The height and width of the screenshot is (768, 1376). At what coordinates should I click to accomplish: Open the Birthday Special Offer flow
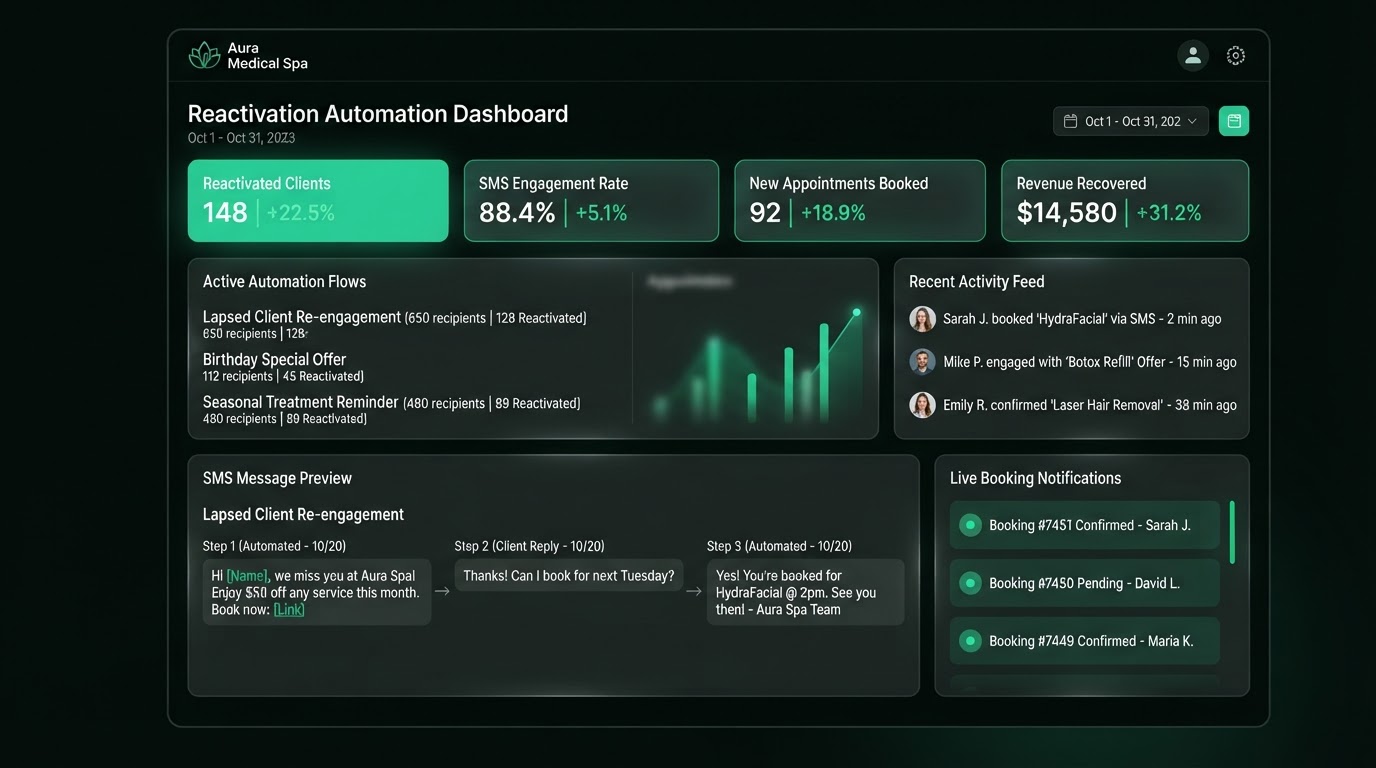click(284, 368)
